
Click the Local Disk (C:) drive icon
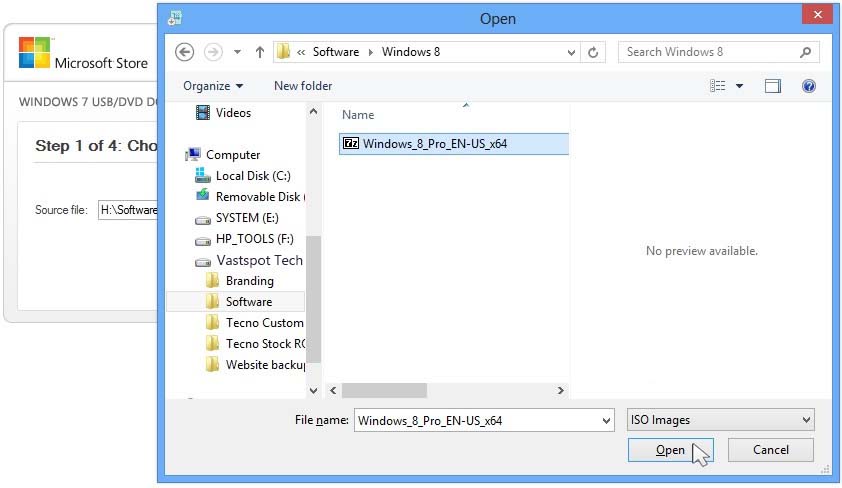click(x=202, y=175)
